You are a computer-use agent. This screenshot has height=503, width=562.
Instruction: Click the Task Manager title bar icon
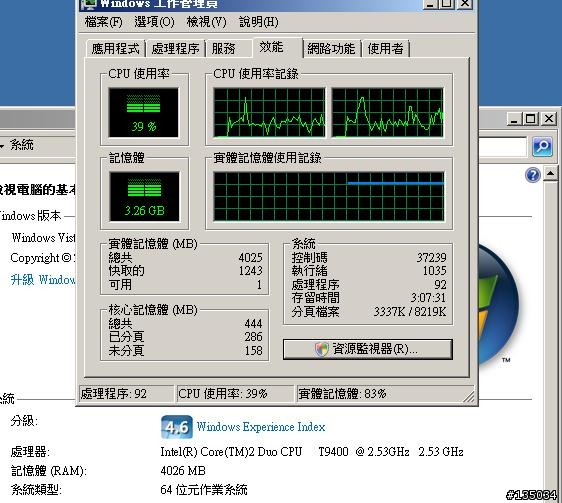89,4
